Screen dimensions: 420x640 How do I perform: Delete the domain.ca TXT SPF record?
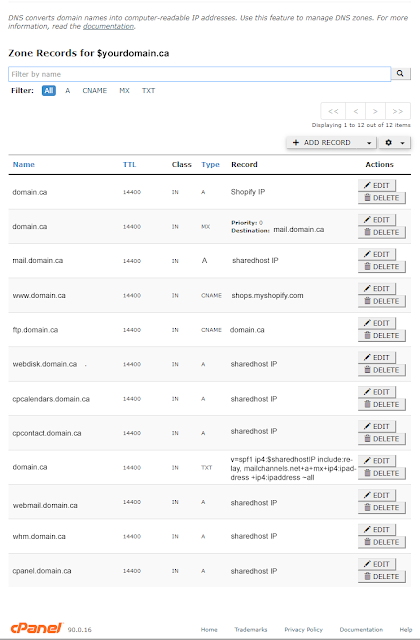click(x=382, y=473)
